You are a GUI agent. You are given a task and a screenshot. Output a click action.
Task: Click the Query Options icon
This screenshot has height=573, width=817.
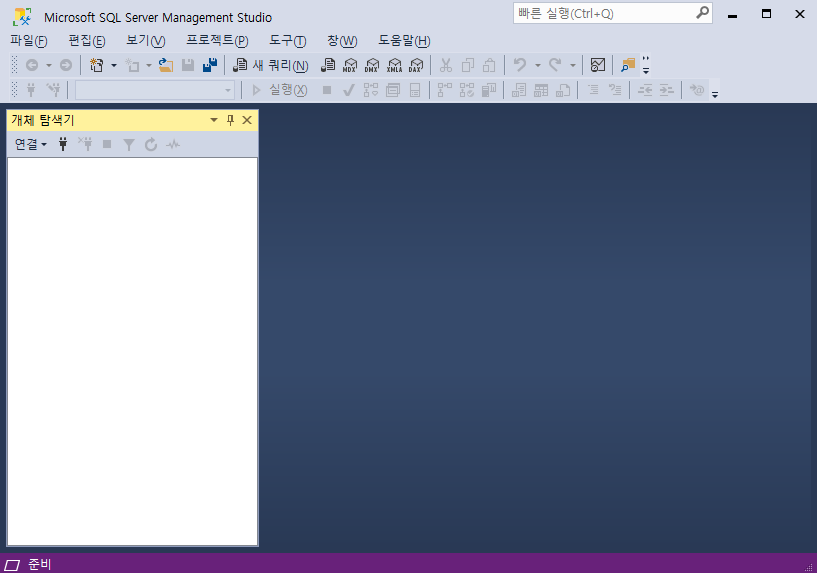coord(393,90)
